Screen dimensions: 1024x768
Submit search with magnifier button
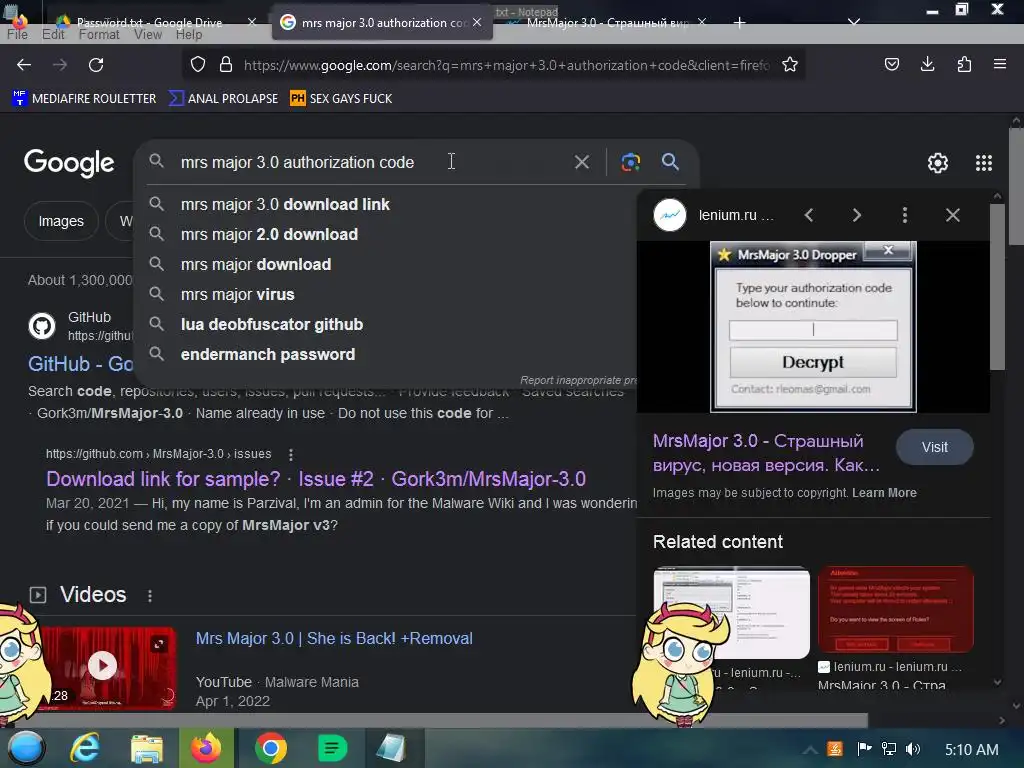[670, 162]
